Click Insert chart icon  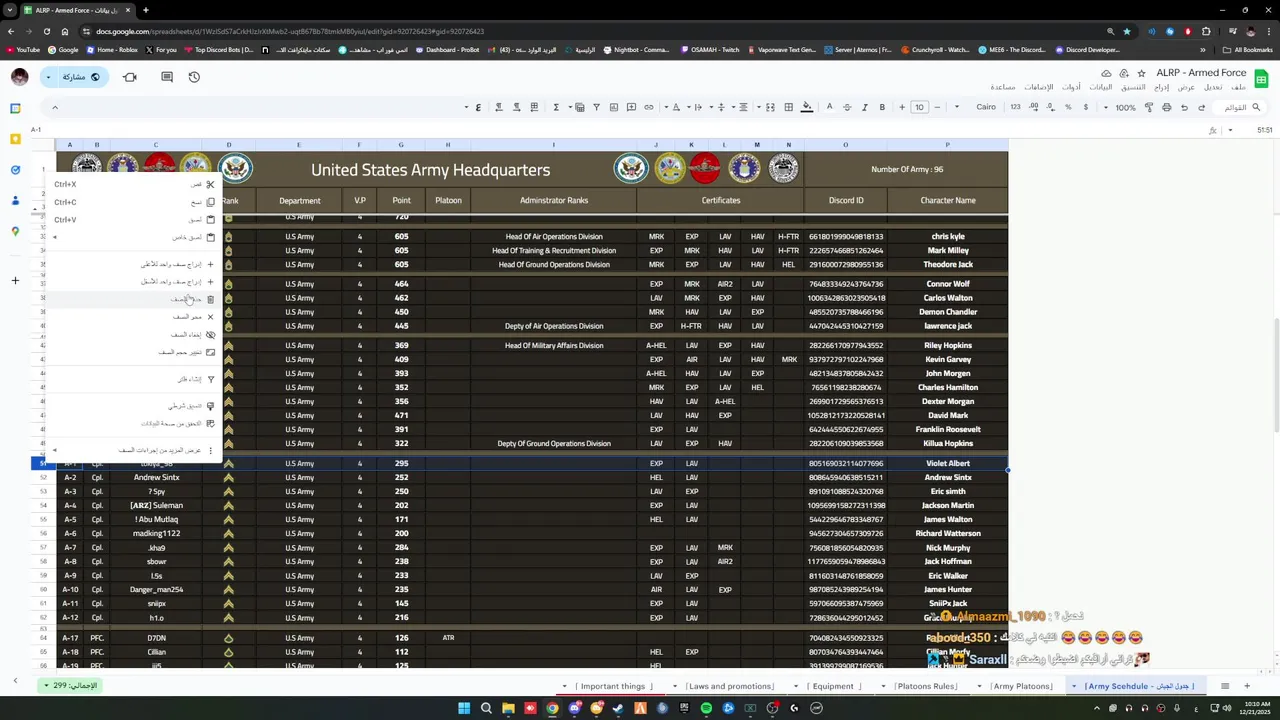pos(614,107)
